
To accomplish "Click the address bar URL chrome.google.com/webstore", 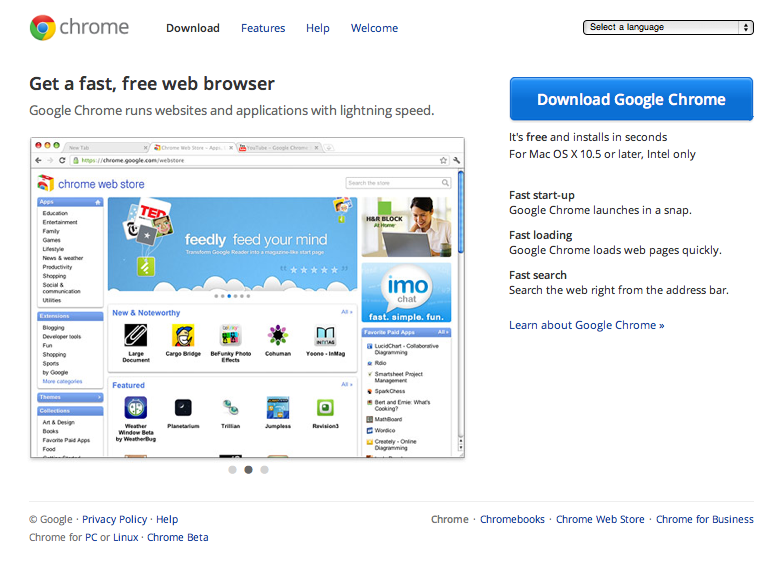I will 133,160.
